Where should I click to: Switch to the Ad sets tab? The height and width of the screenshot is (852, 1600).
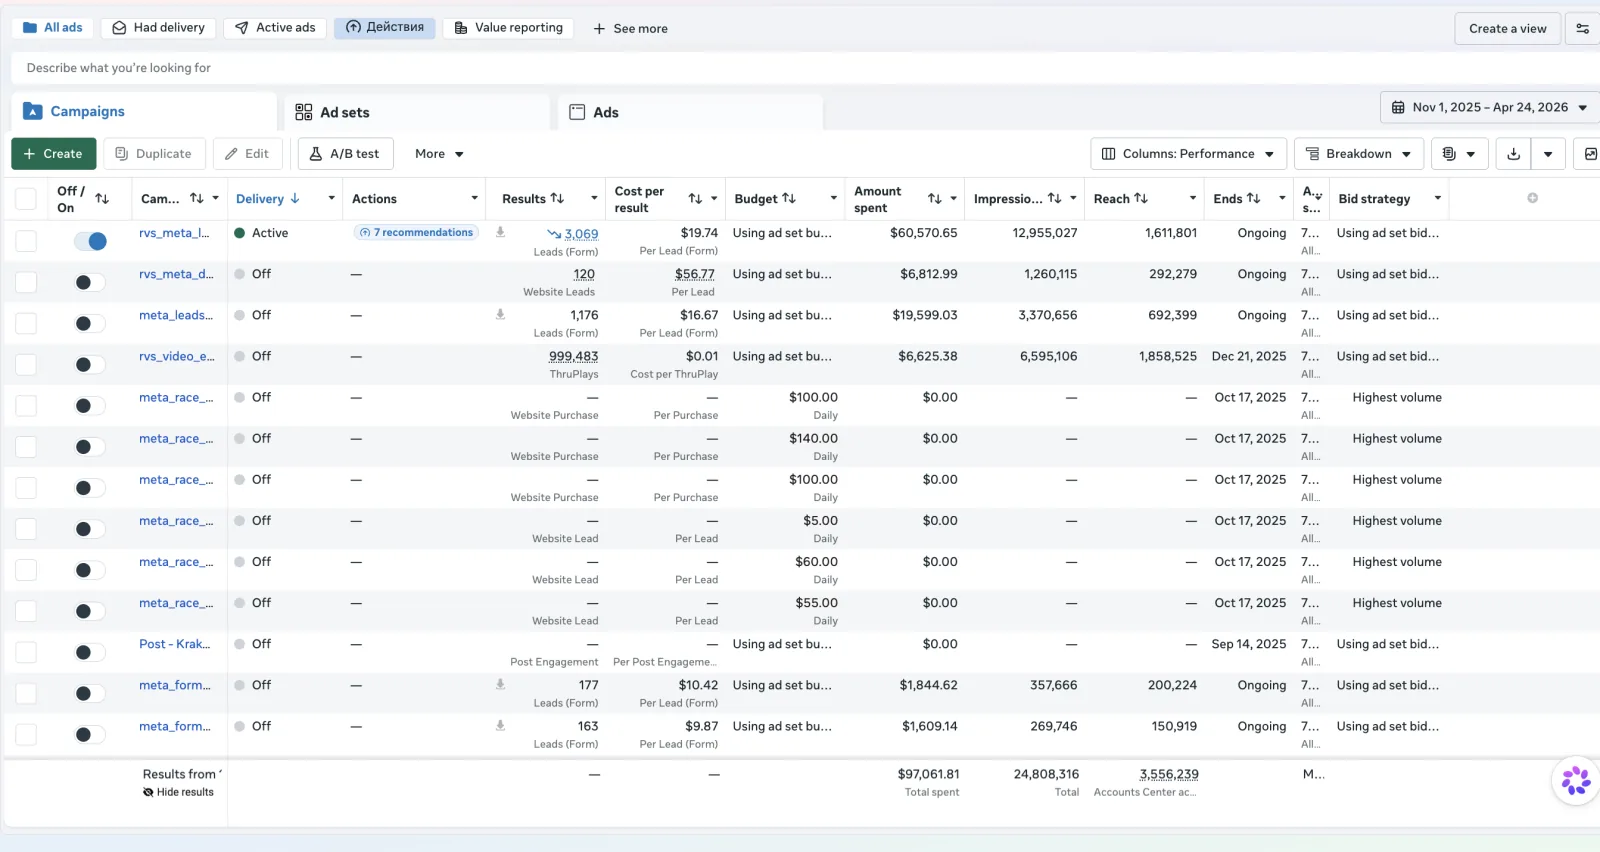pyautogui.click(x=417, y=112)
